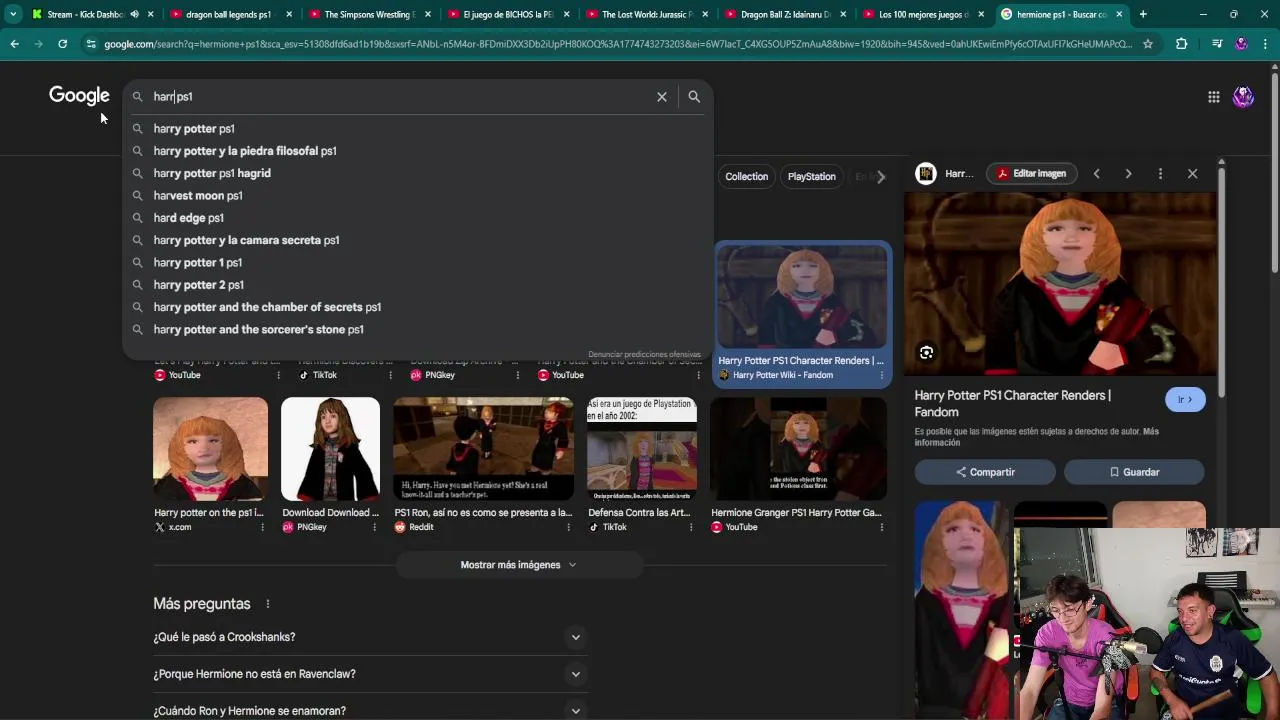Open options for YouTube Hermione Granger result
This screenshot has height=720, width=1280.
(x=881, y=527)
